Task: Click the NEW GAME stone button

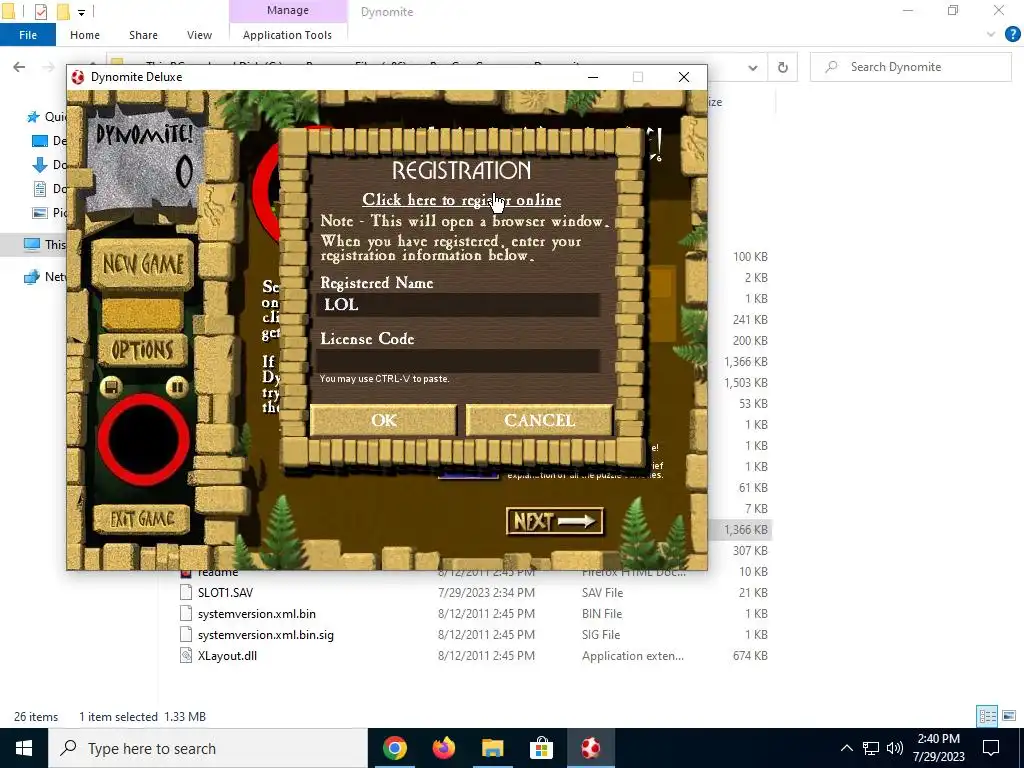Action: pos(143,264)
